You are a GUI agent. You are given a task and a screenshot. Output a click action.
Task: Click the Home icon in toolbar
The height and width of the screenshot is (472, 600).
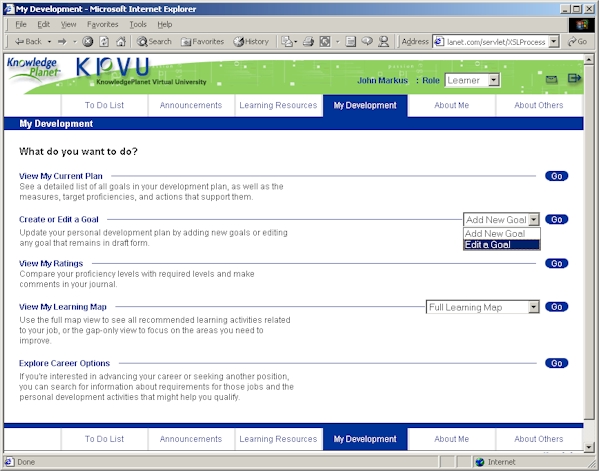(121, 41)
